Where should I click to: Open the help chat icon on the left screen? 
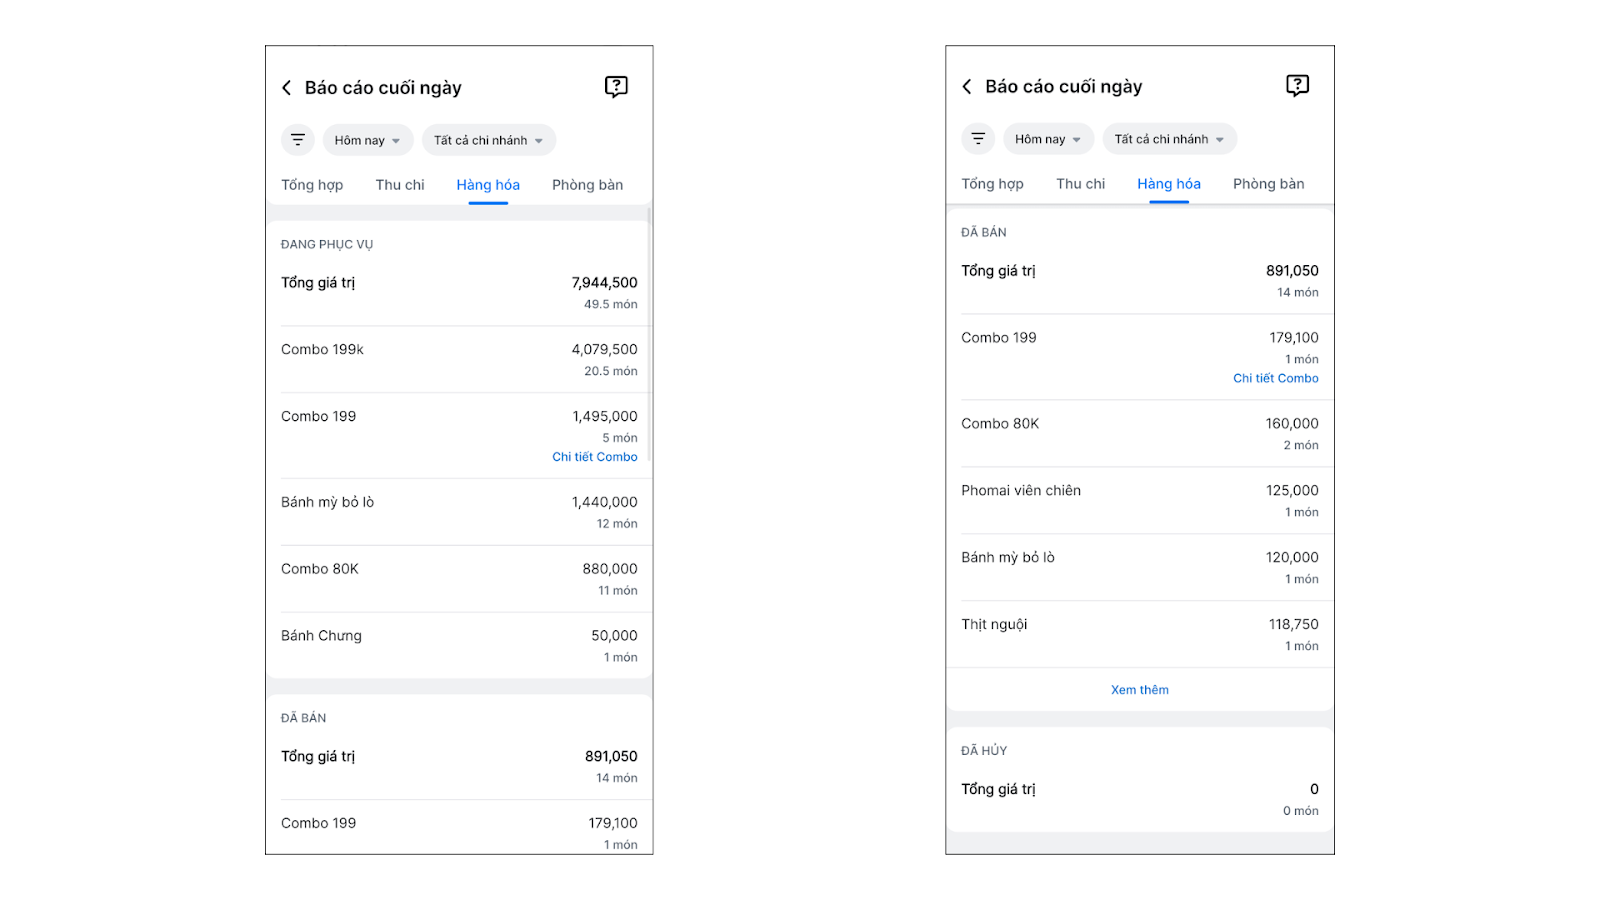click(x=616, y=87)
